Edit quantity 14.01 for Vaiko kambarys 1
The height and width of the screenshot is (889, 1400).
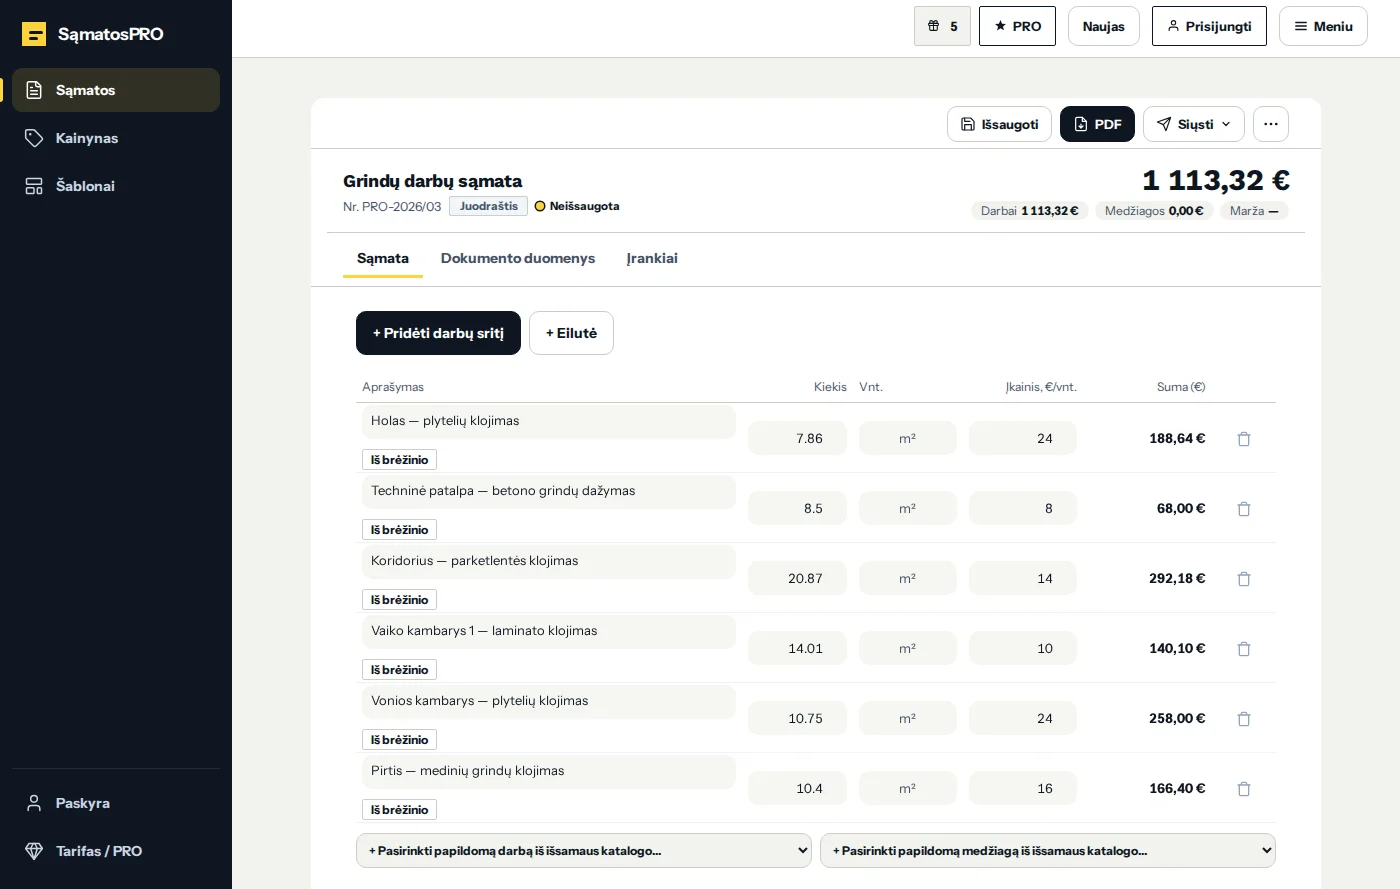click(797, 648)
